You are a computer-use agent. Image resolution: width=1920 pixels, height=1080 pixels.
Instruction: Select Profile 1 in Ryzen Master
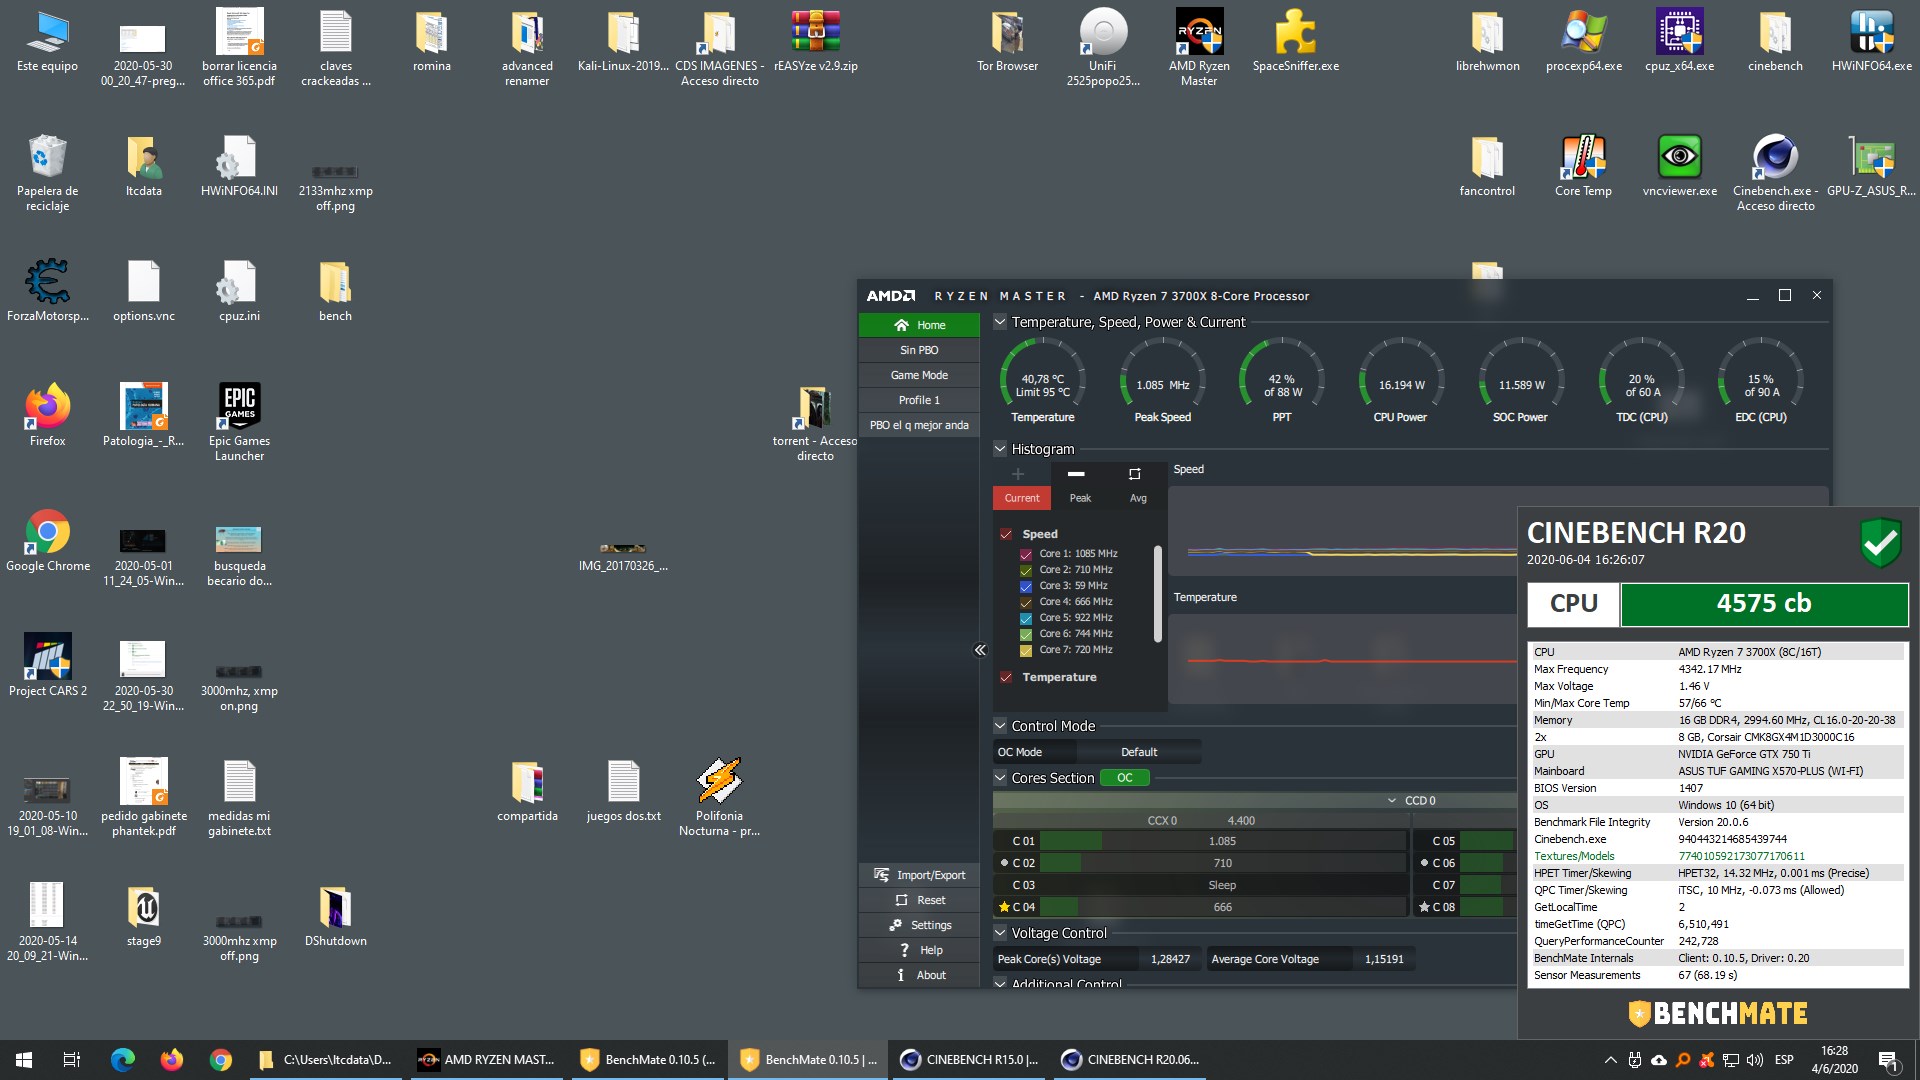pos(919,400)
